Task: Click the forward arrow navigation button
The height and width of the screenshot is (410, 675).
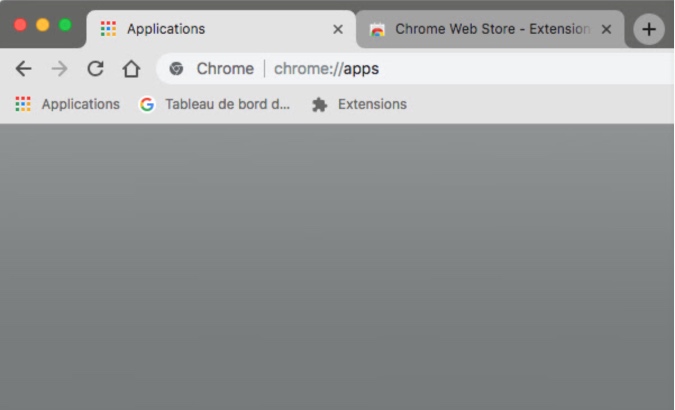Action: [59, 69]
